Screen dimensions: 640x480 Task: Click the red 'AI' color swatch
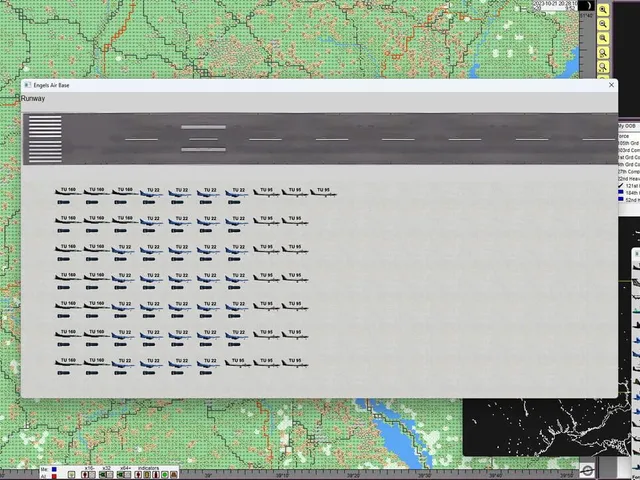tap(54, 476)
